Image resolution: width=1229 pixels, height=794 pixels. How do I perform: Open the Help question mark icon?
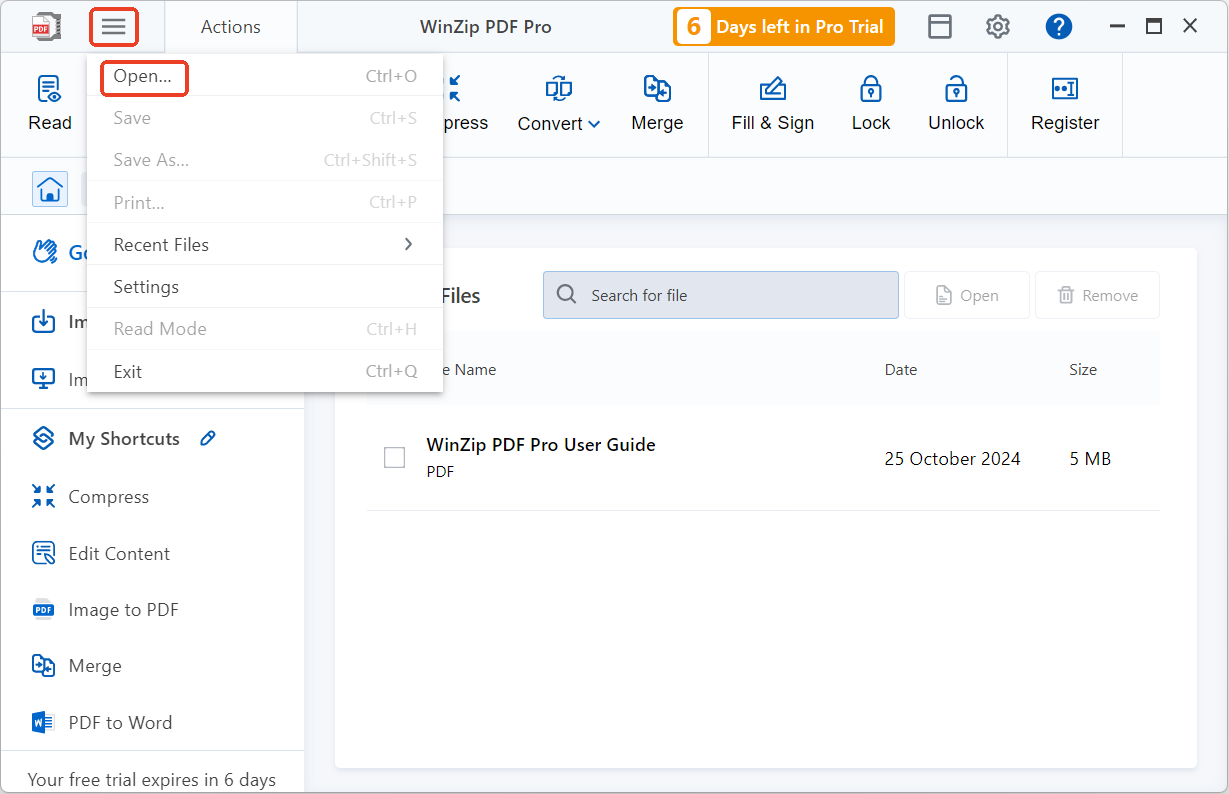(1059, 26)
